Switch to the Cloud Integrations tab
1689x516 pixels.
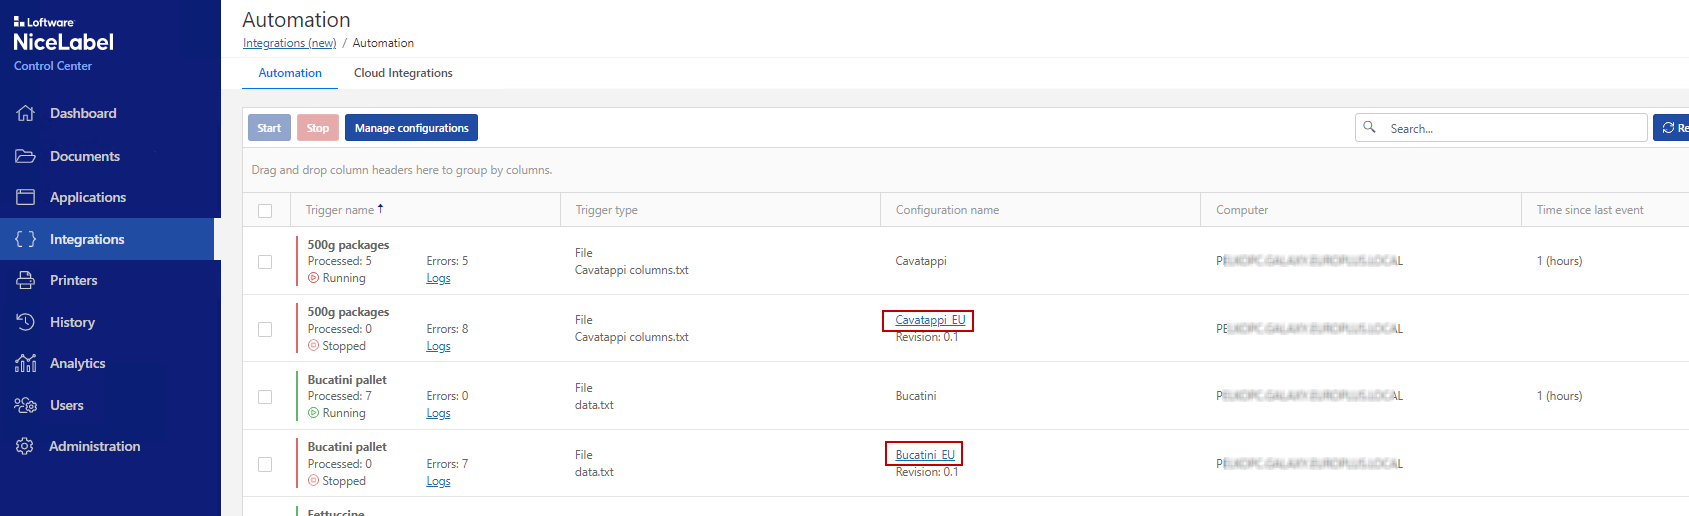(x=403, y=73)
